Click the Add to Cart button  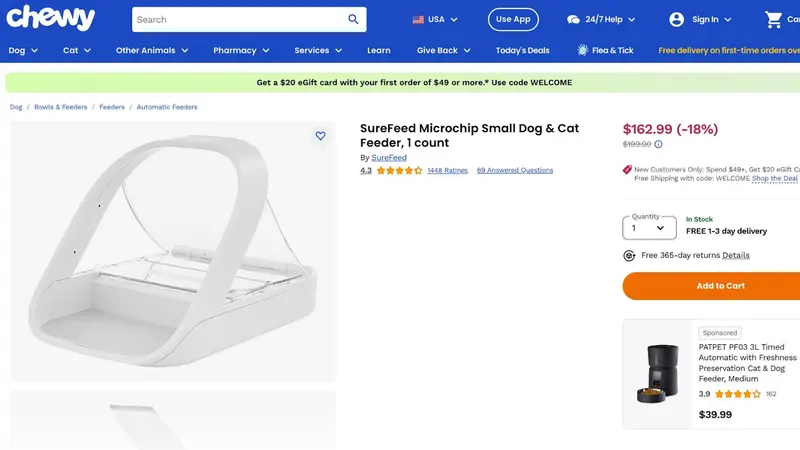(x=720, y=286)
